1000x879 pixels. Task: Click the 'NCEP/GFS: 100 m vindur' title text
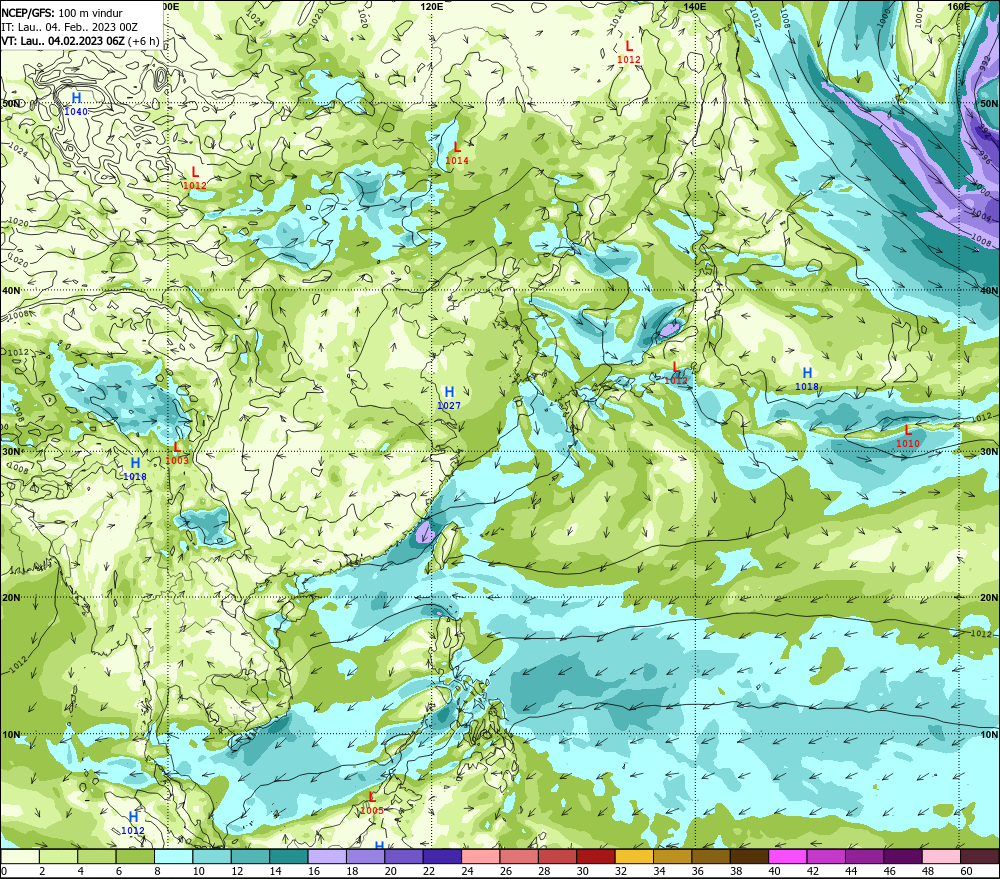pos(62,13)
